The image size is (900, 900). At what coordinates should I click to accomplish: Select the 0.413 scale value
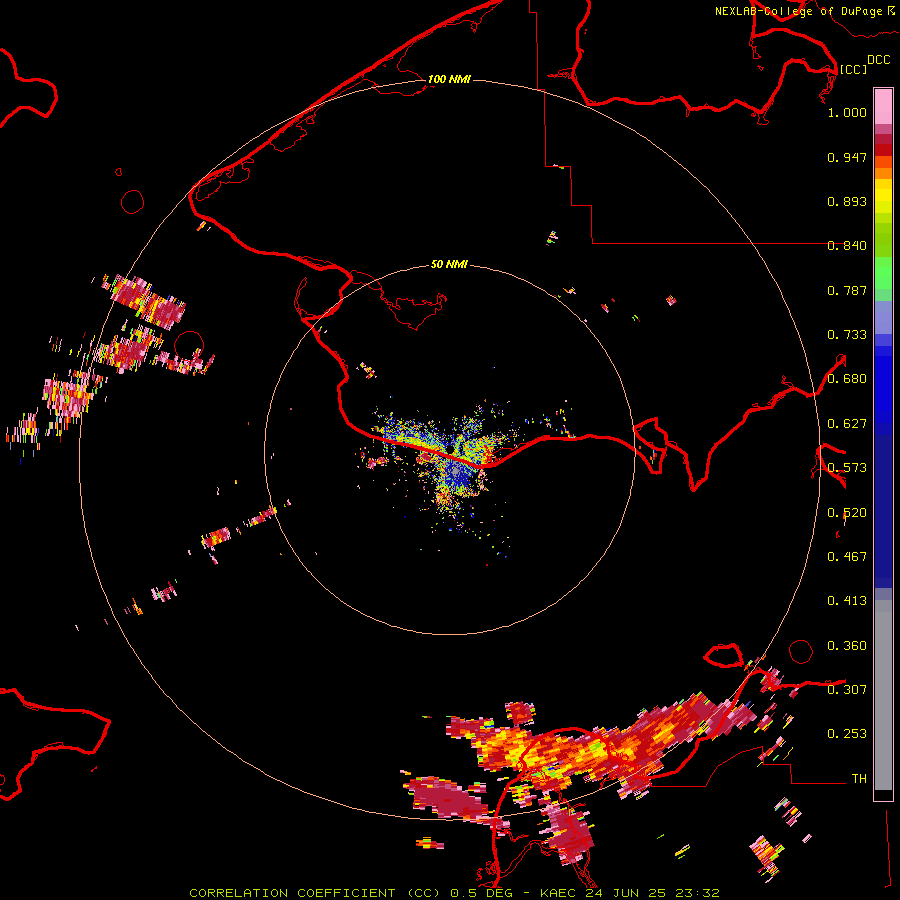point(847,601)
